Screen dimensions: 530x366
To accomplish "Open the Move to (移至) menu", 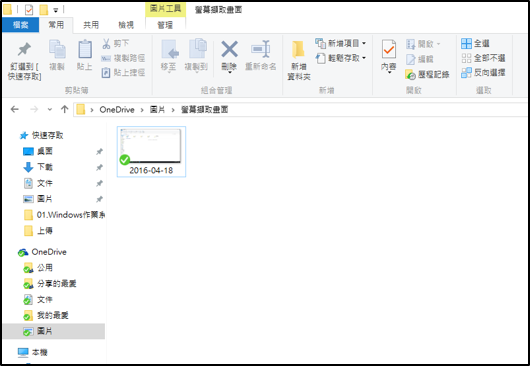I will click(x=169, y=56).
